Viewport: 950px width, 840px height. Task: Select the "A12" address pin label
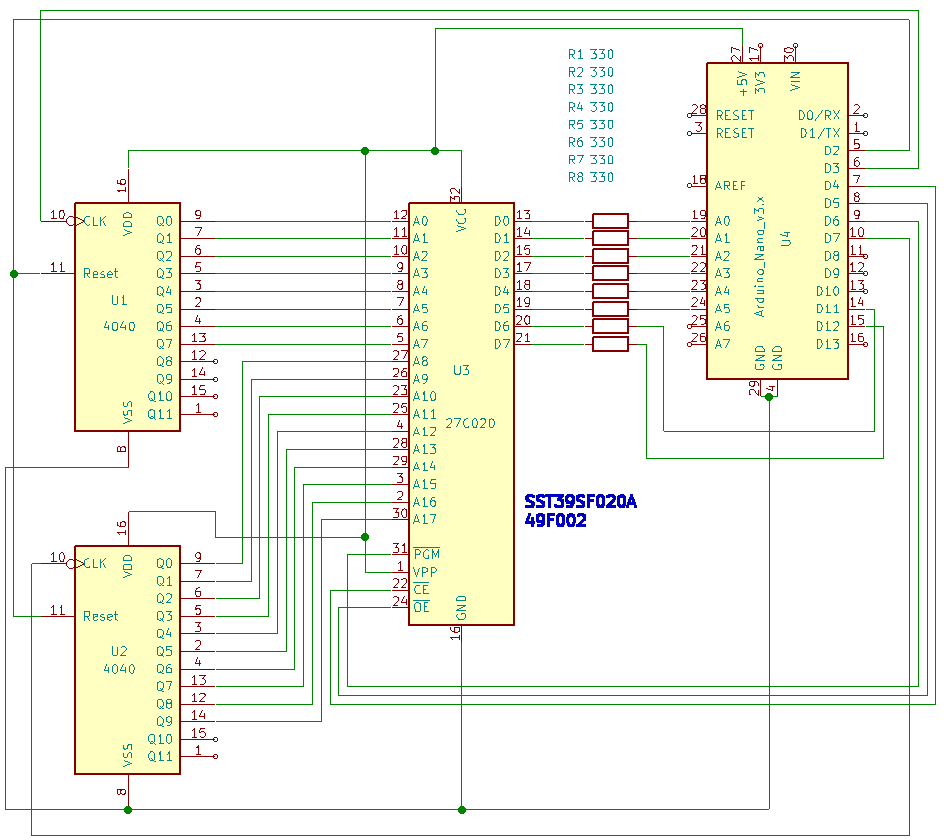coord(425,432)
